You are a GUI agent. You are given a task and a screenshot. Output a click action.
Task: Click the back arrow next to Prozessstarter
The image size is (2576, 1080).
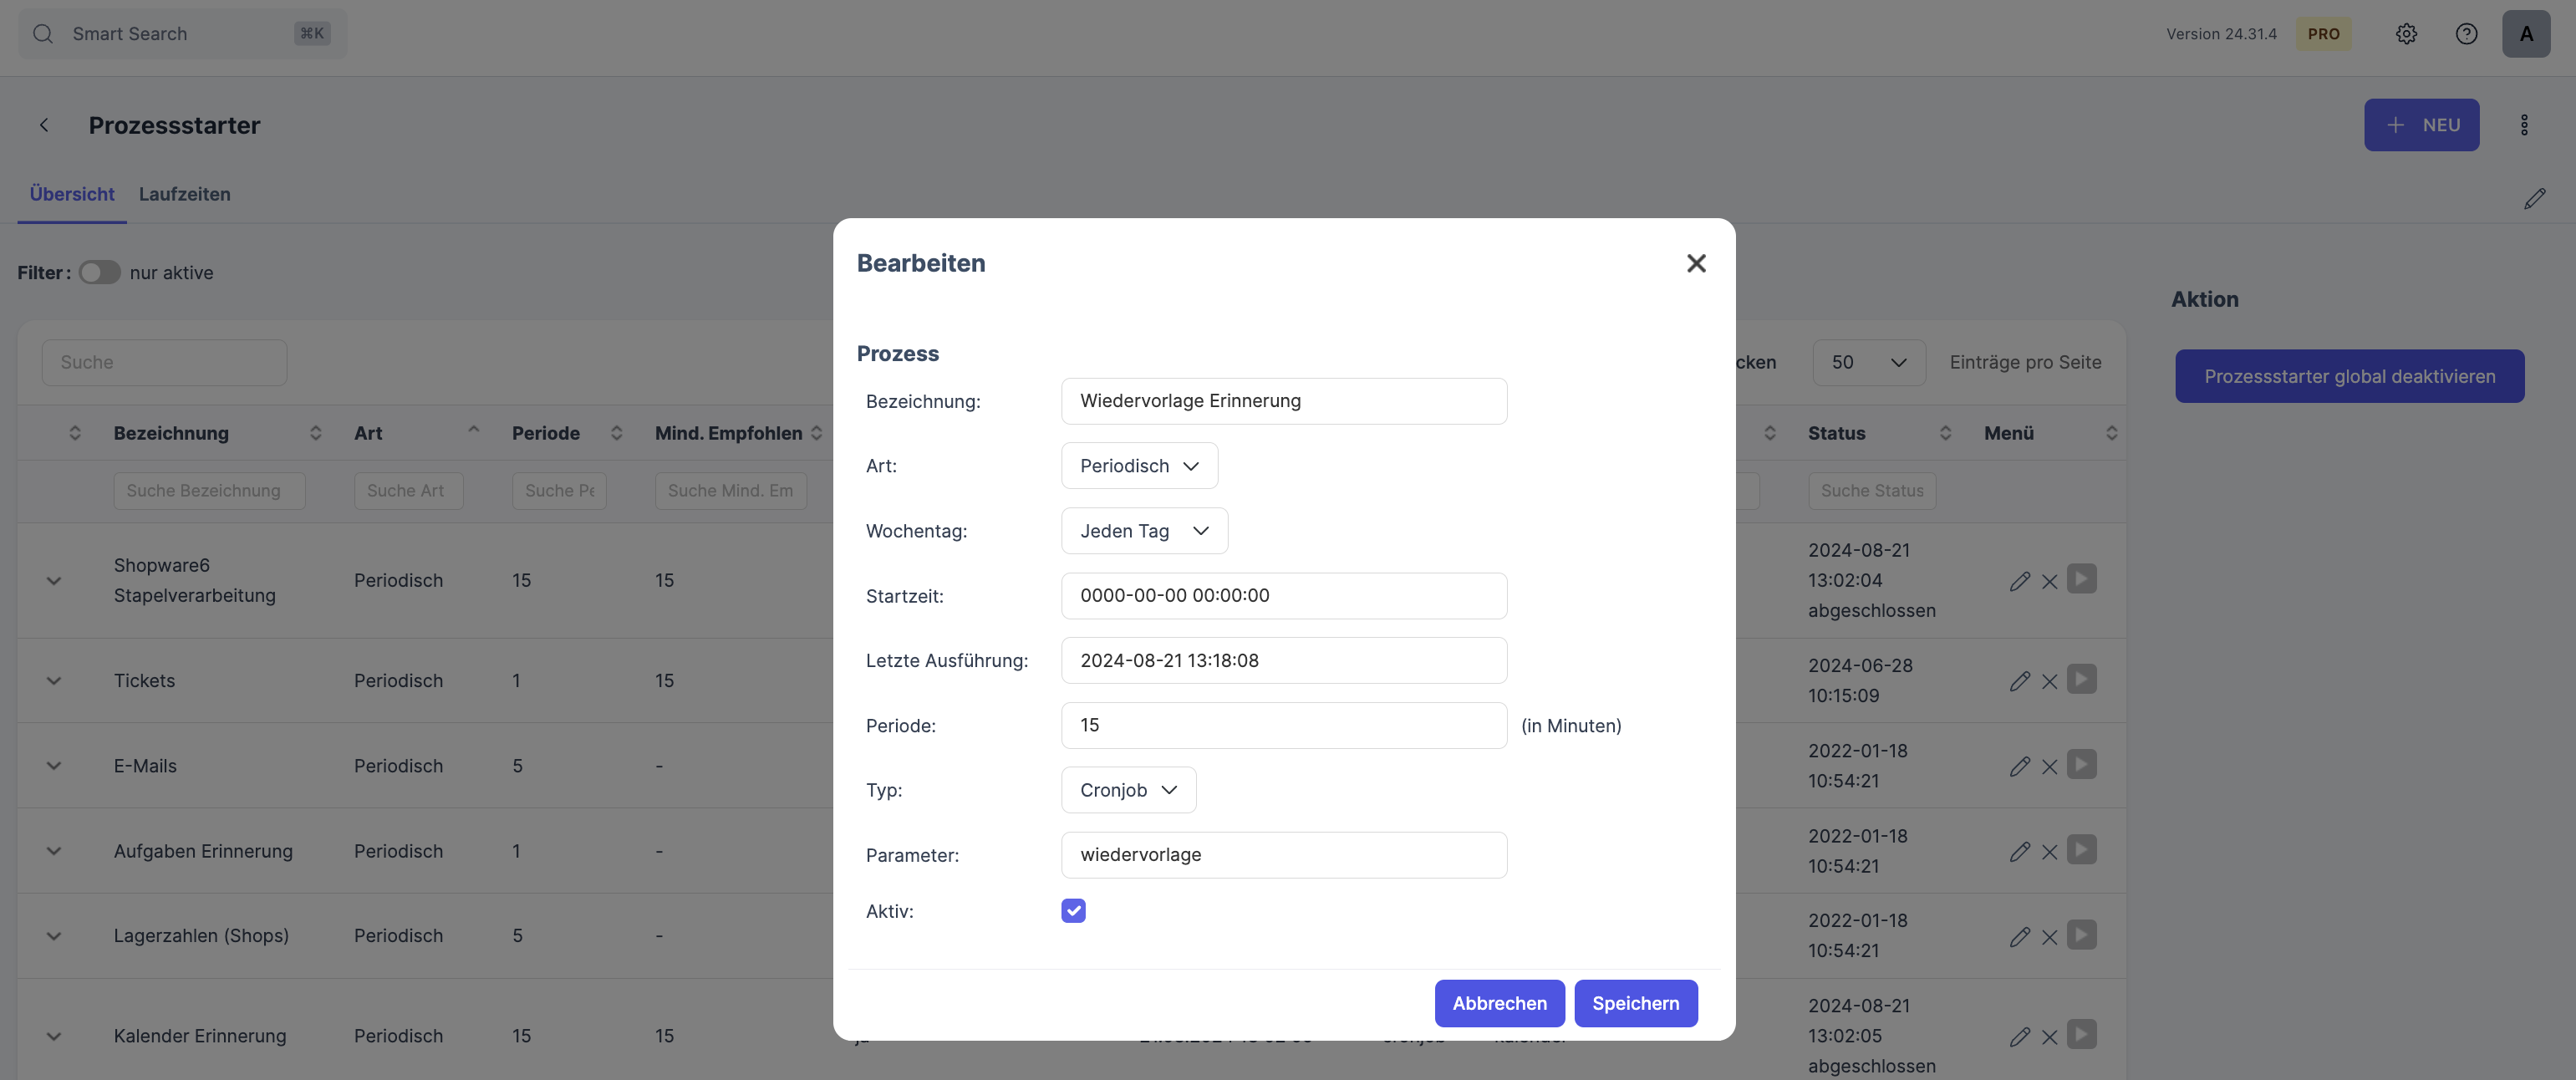[44, 125]
